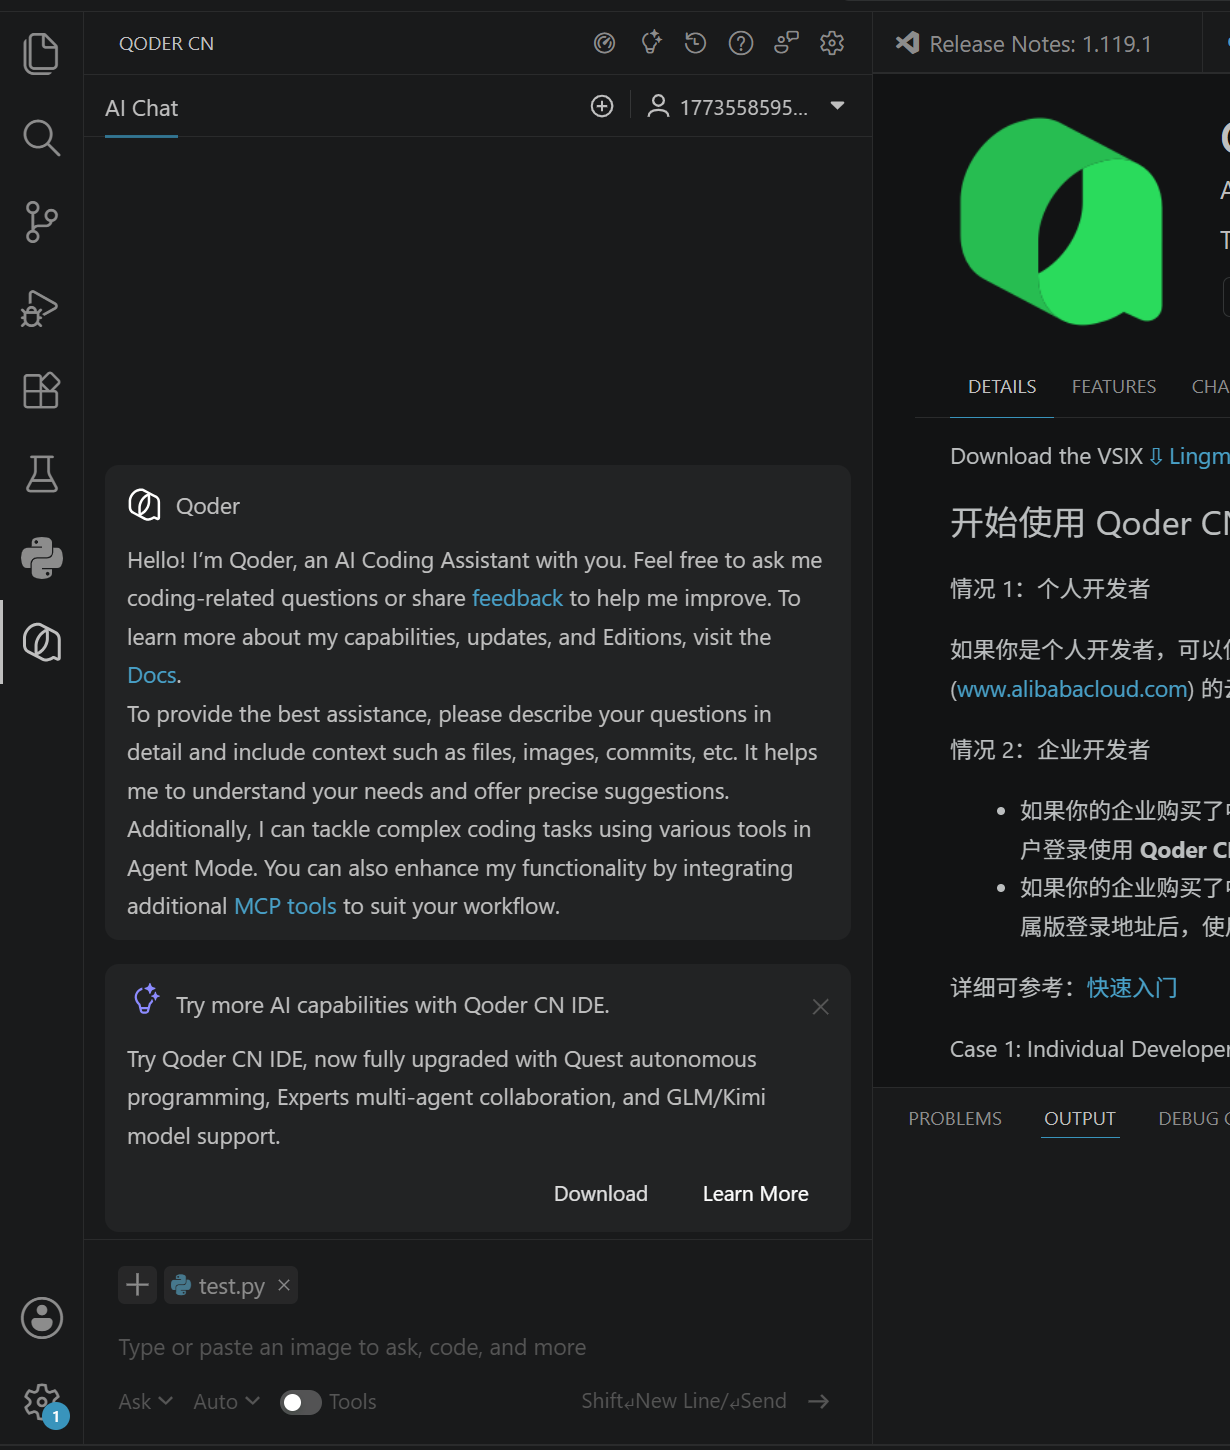Switch to the AI Chat tab

pyautogui.click(x=141, y=108)
